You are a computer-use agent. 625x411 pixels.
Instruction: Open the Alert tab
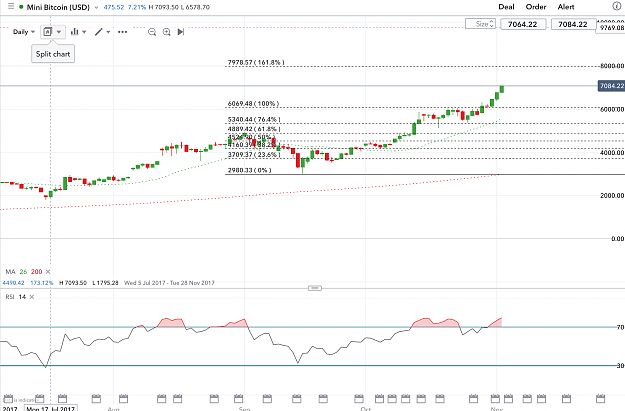click(x=566, y=7)
